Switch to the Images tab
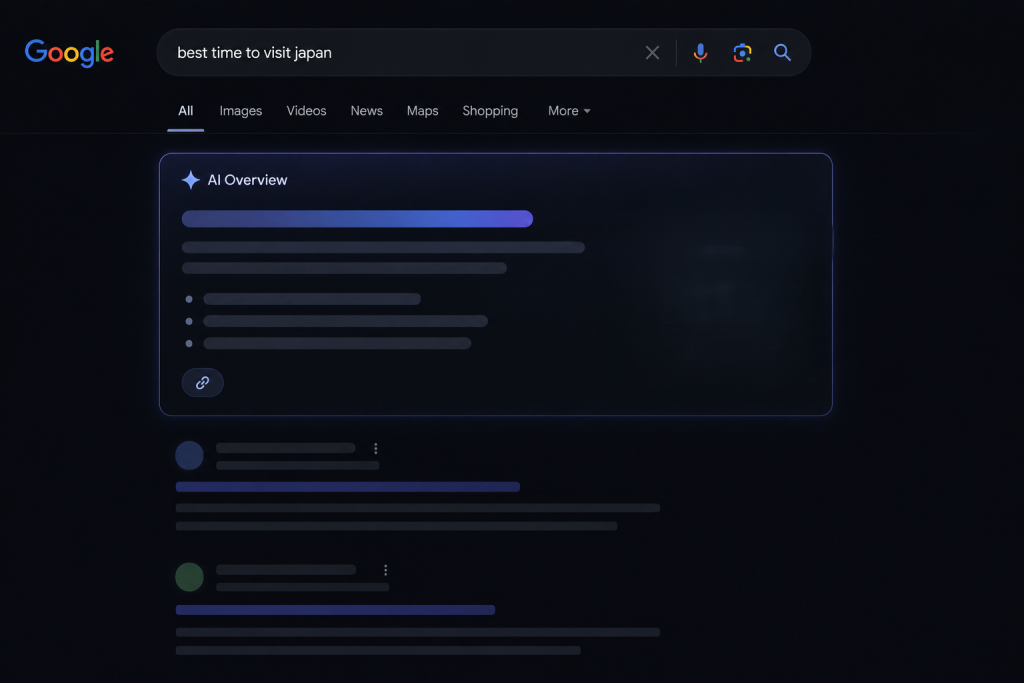This screenshot has width=1024, height=683. pos(240,111)
